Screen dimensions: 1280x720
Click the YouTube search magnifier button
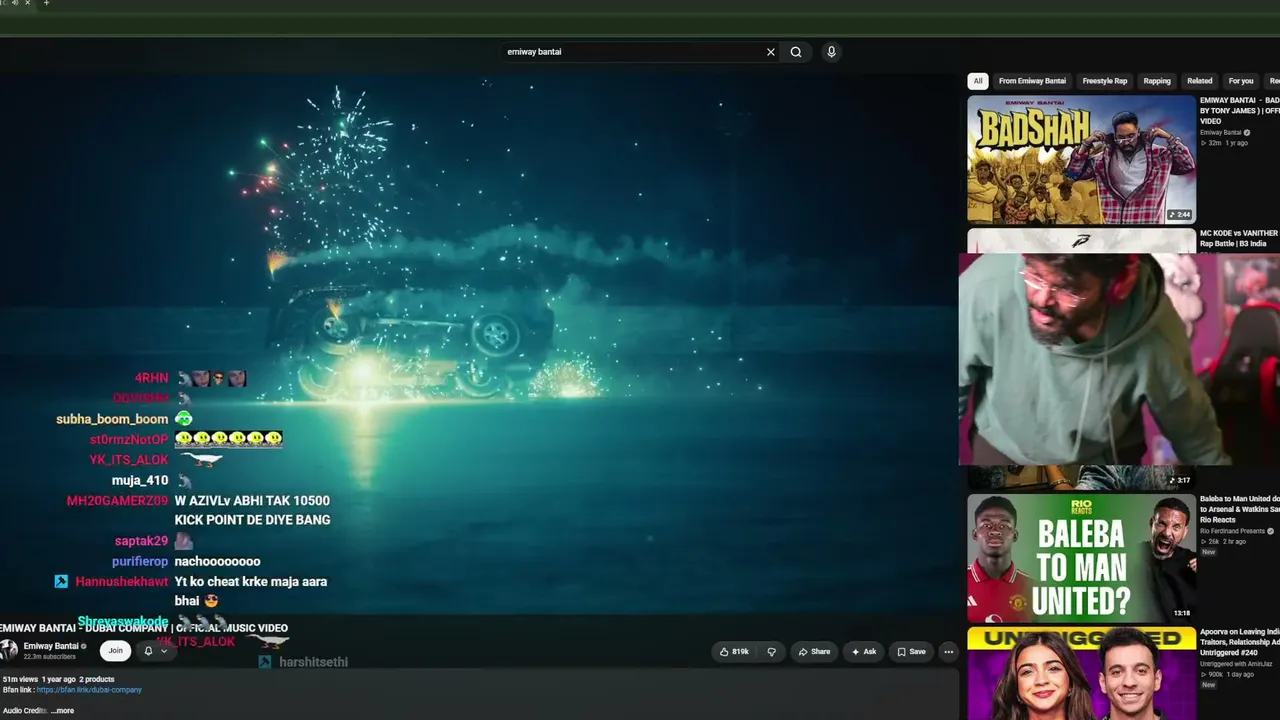point(796,52)
